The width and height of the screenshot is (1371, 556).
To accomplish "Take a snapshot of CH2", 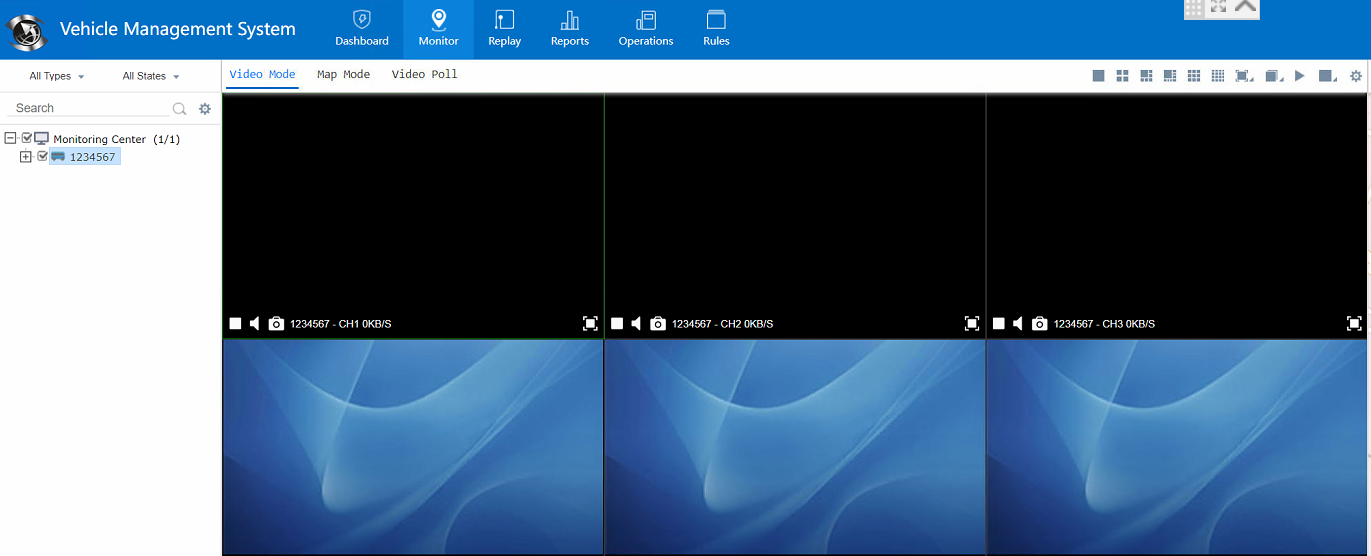I will click(x=658, y=324).
